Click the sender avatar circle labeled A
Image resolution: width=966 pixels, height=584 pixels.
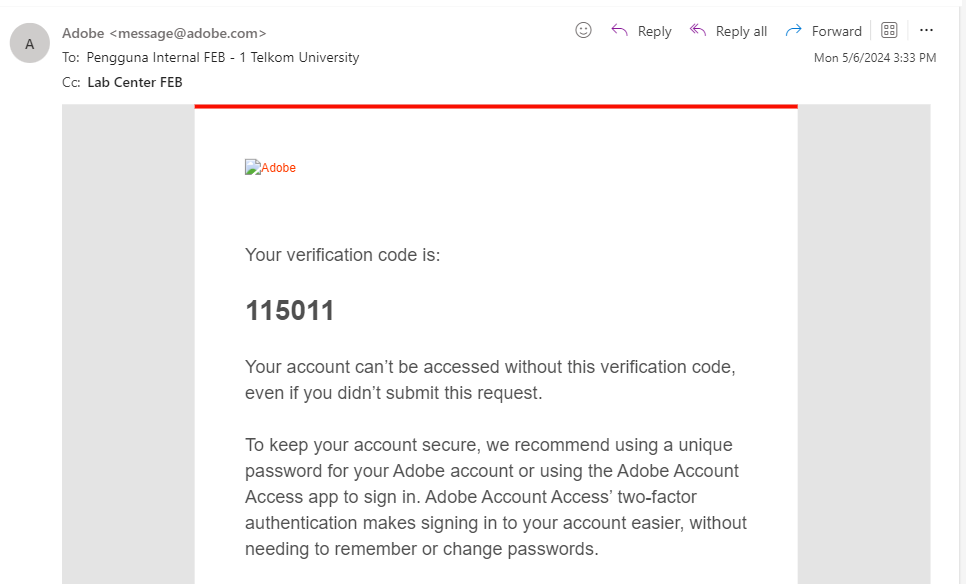coord(29,42)
